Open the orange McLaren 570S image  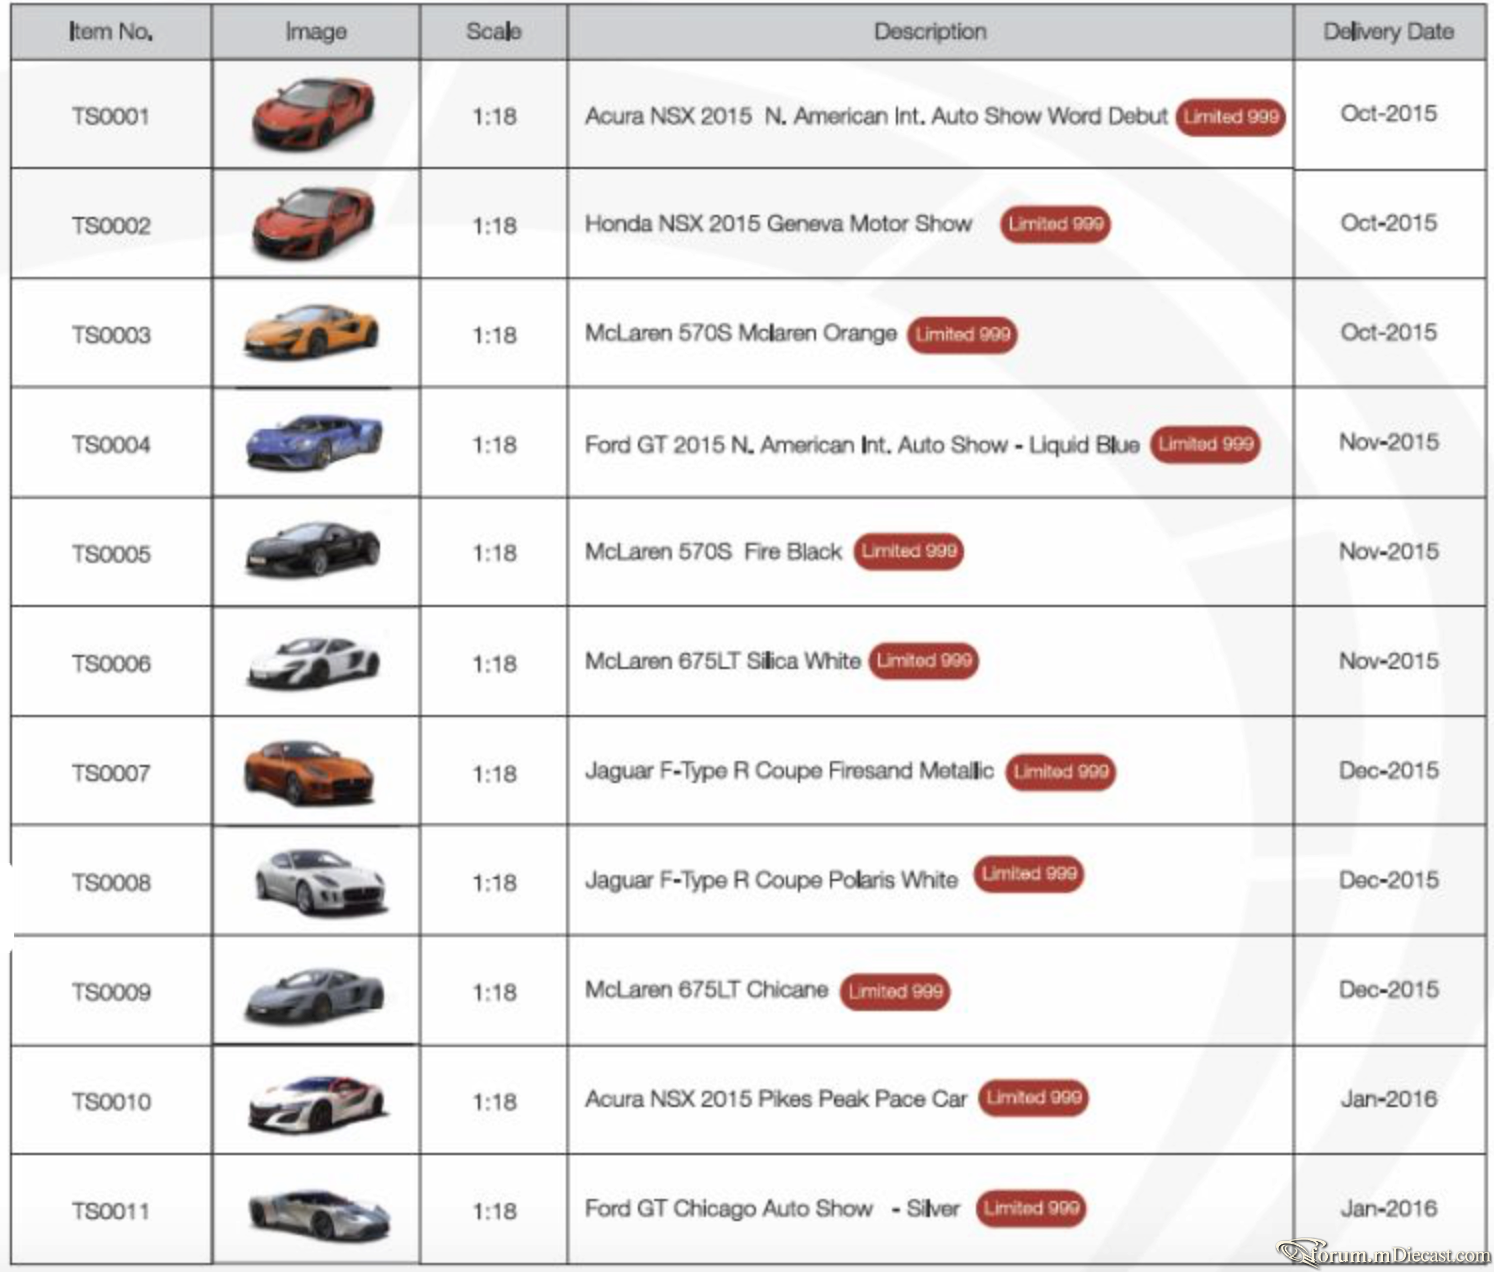pos(312,331)
